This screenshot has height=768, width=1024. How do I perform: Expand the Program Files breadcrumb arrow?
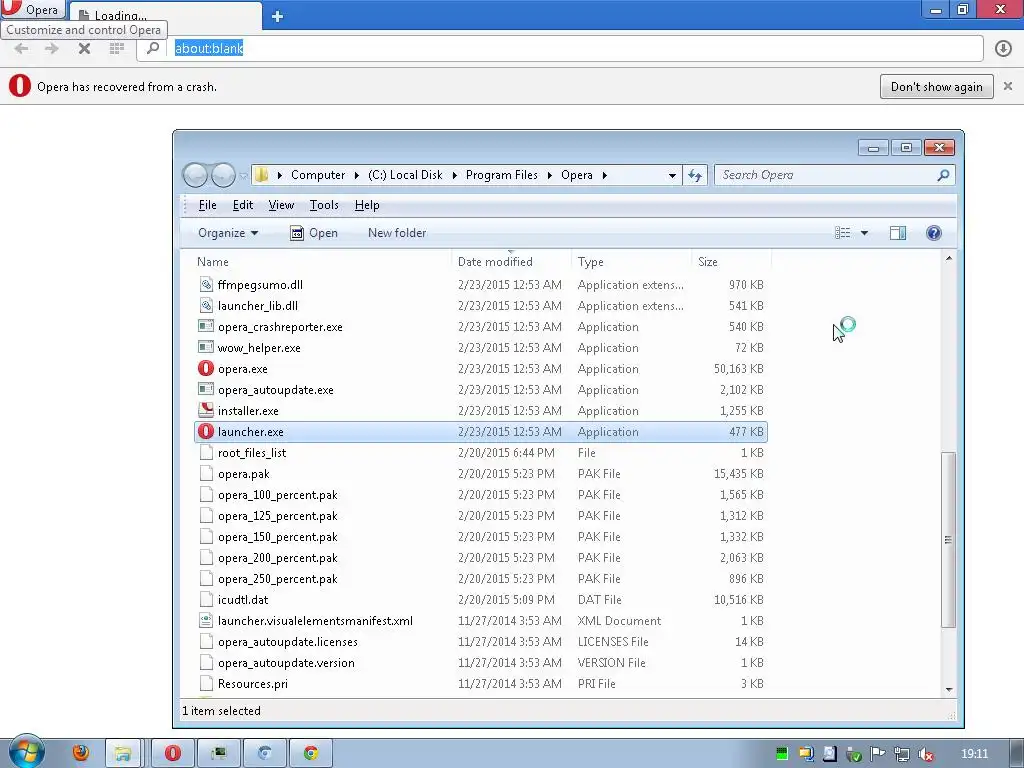coord(549,175)
